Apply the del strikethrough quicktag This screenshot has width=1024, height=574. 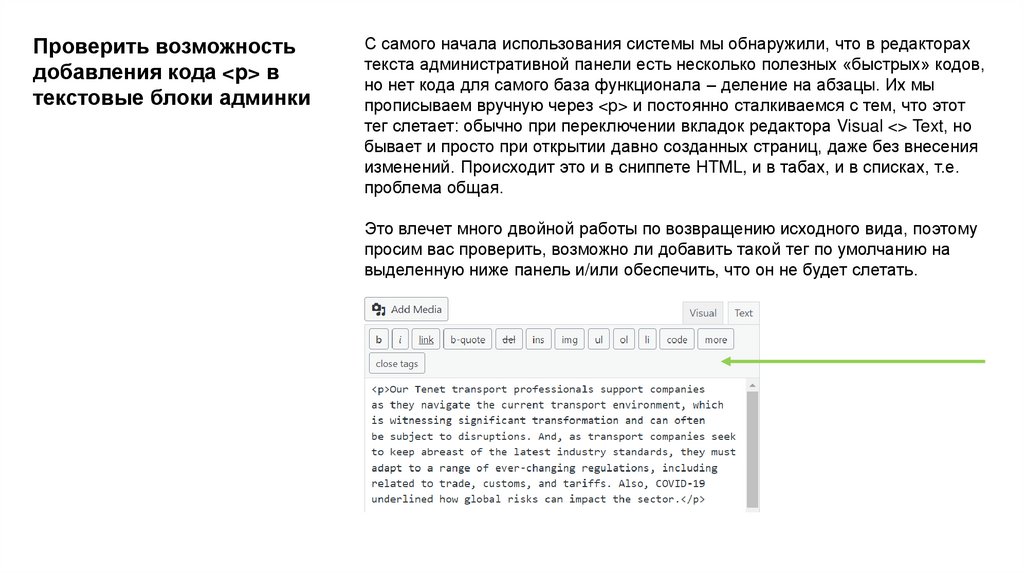(x=509, y=340)
